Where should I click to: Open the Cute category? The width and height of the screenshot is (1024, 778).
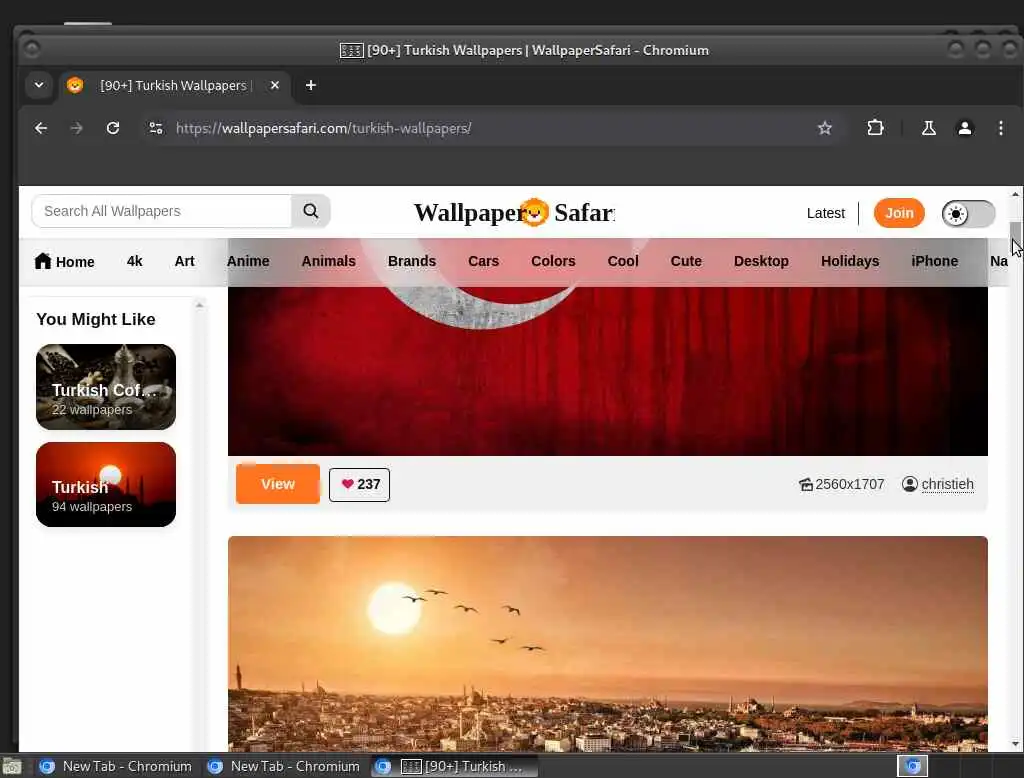tap(686, 261)
